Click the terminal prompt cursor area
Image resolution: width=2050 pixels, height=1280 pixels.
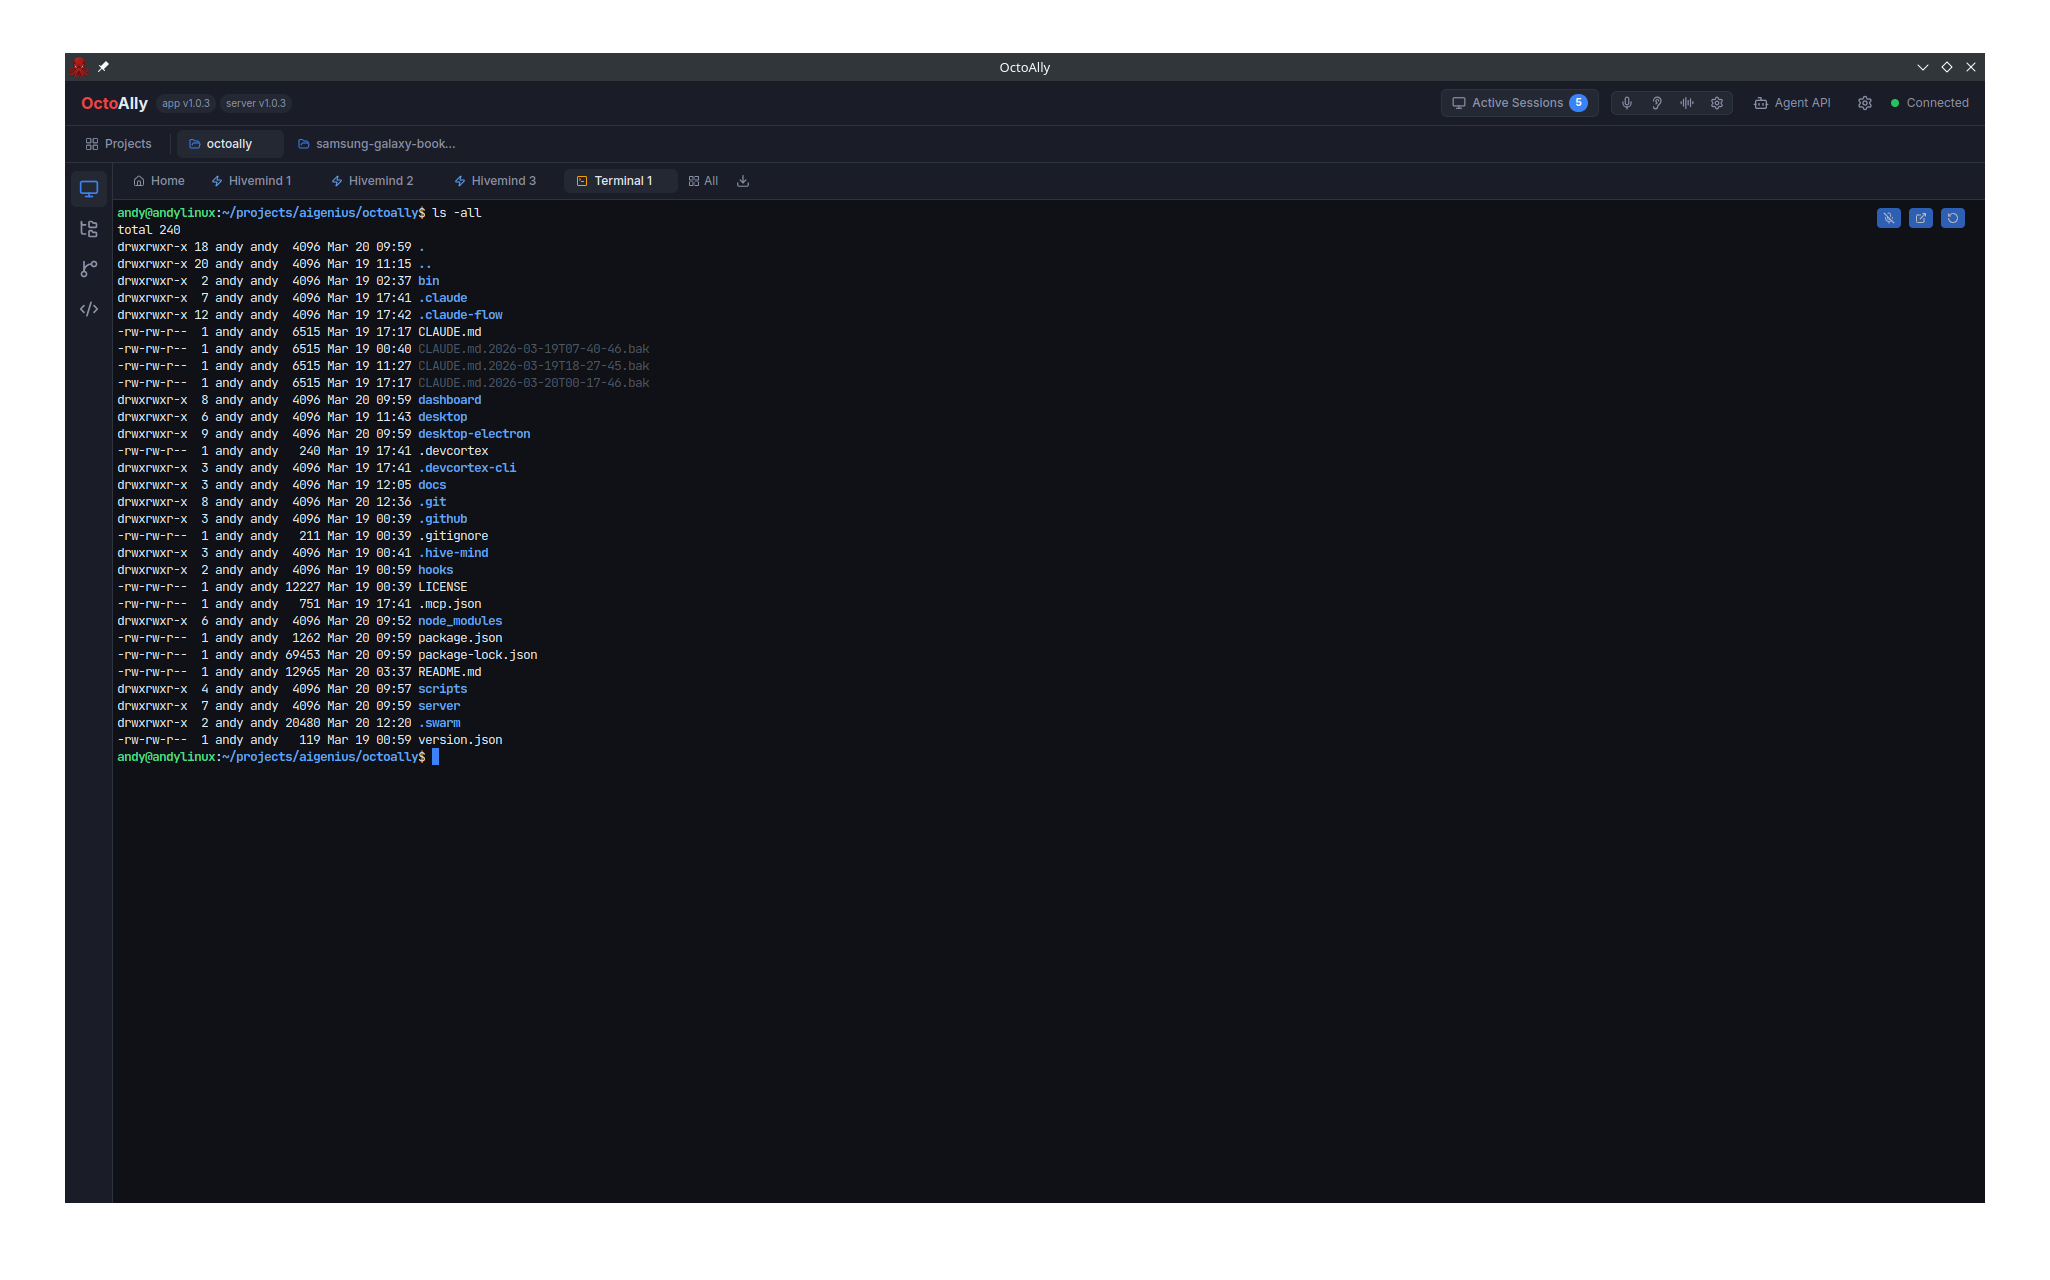(x=435, y=757)
